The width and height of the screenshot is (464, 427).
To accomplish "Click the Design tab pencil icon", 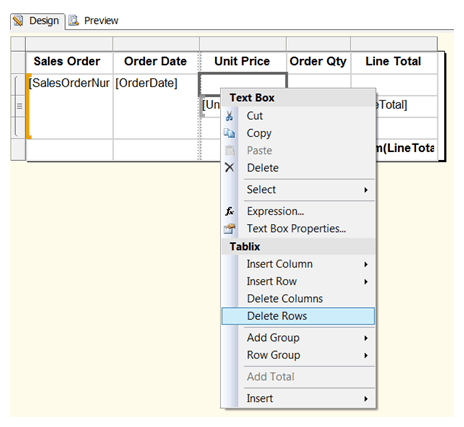I will pyautogui.click(x=18, y=21).
